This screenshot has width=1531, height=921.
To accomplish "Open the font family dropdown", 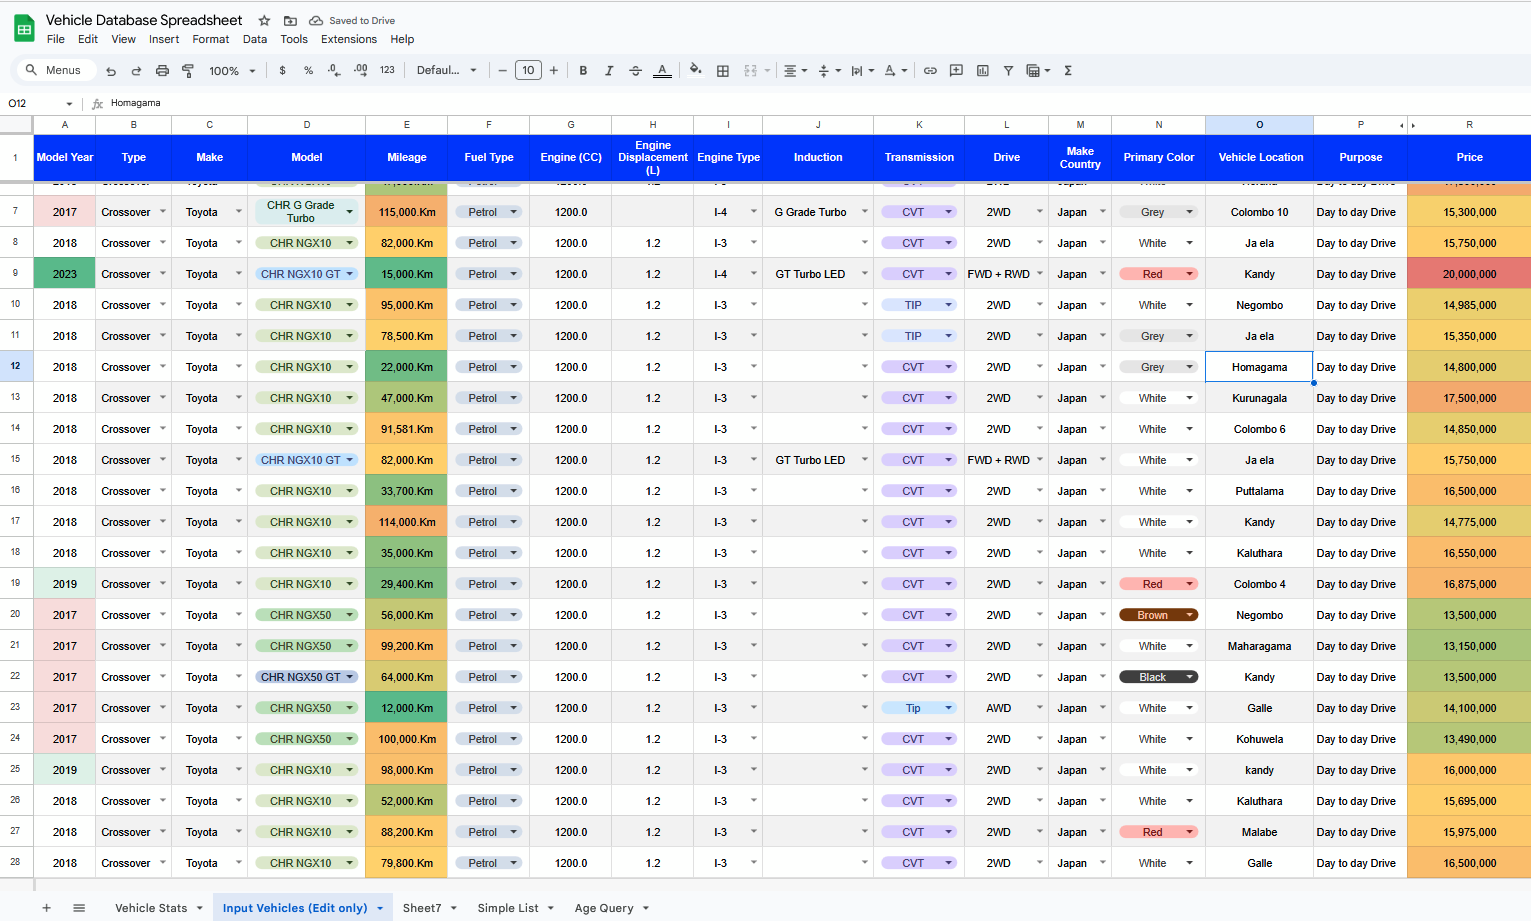I will point(447,71).
